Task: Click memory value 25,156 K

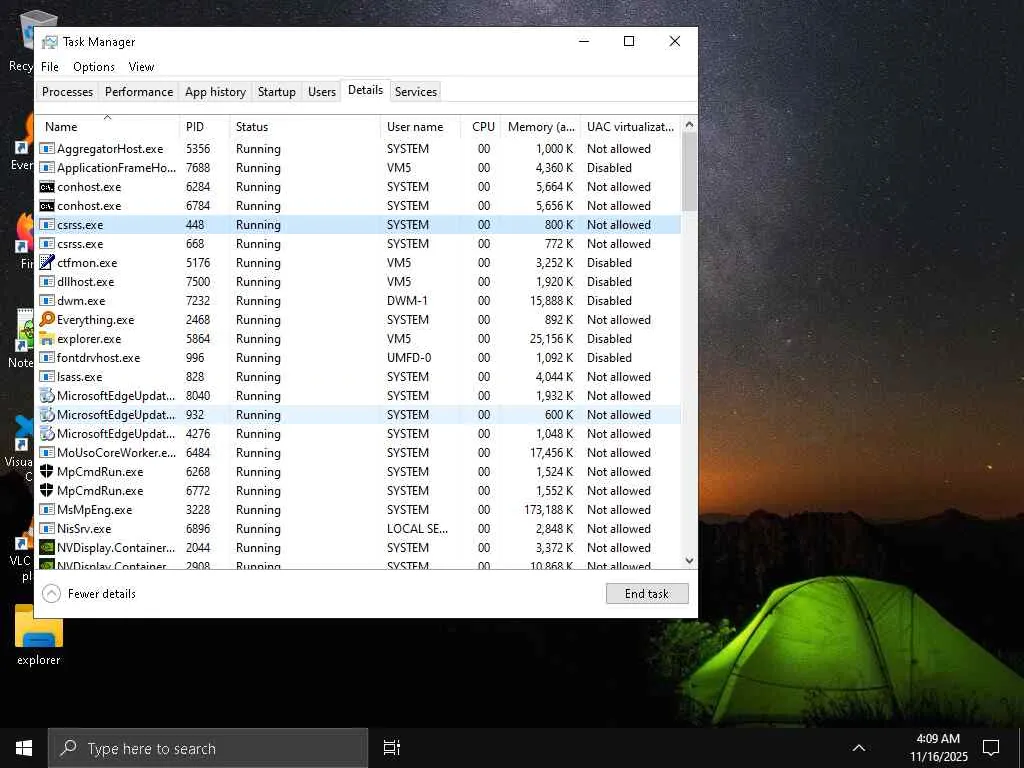Action: tap(551, 338)
